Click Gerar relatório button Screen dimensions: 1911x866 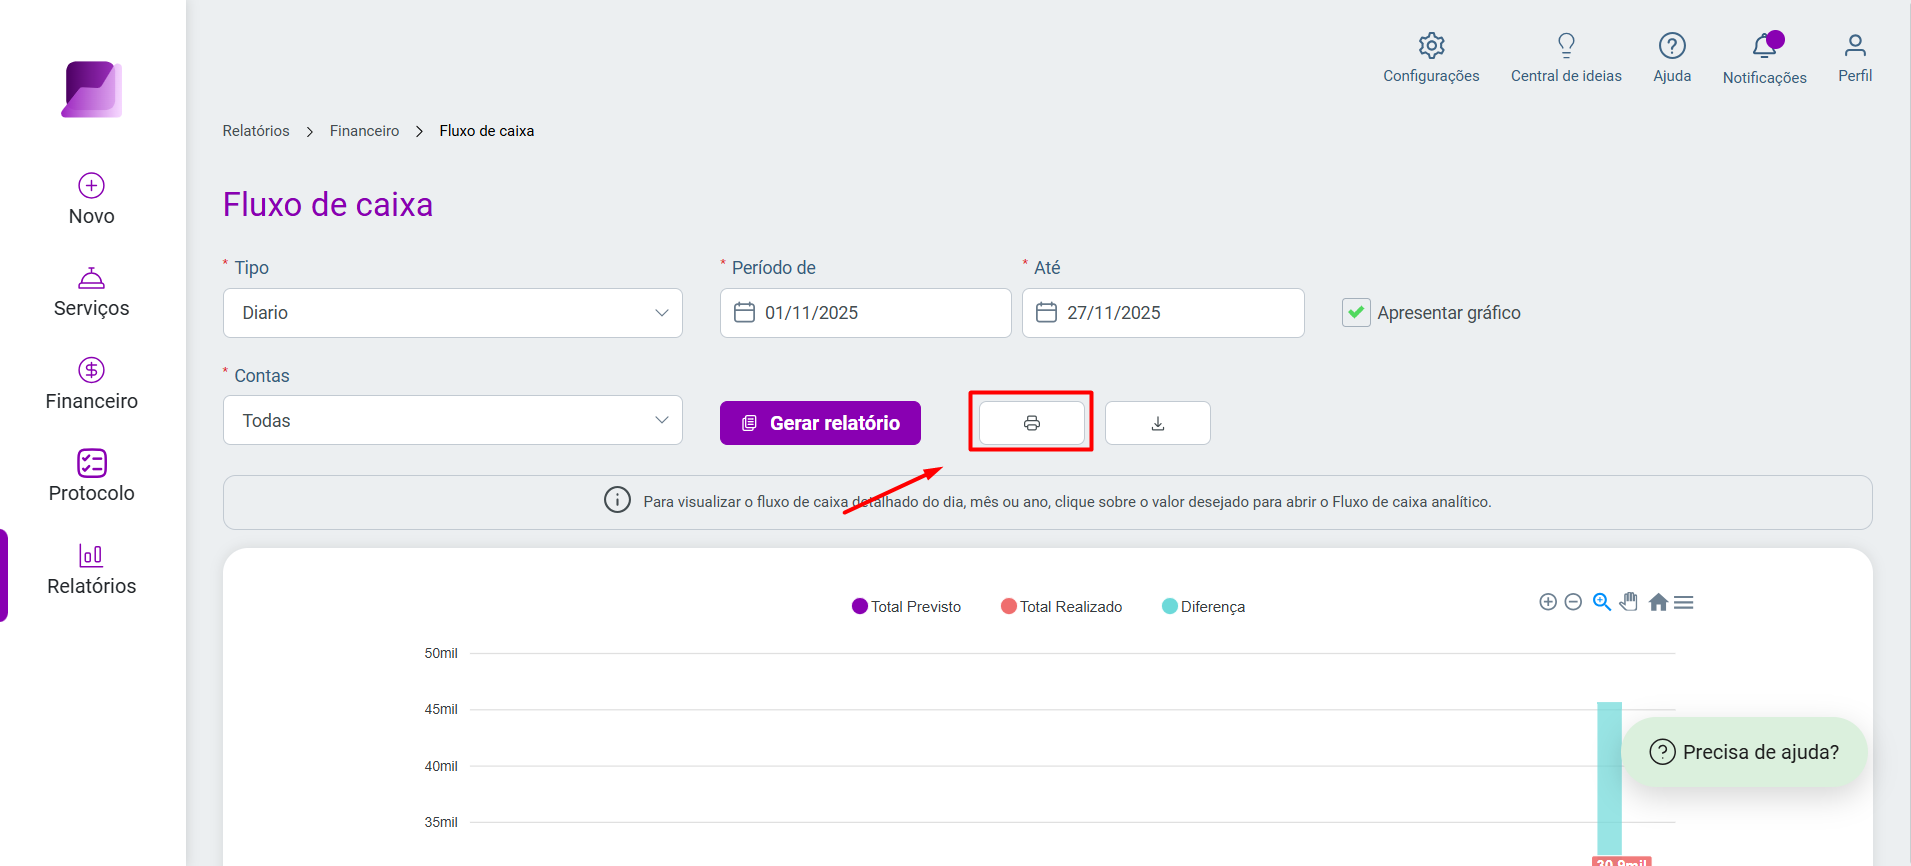[x=820, y=423]
